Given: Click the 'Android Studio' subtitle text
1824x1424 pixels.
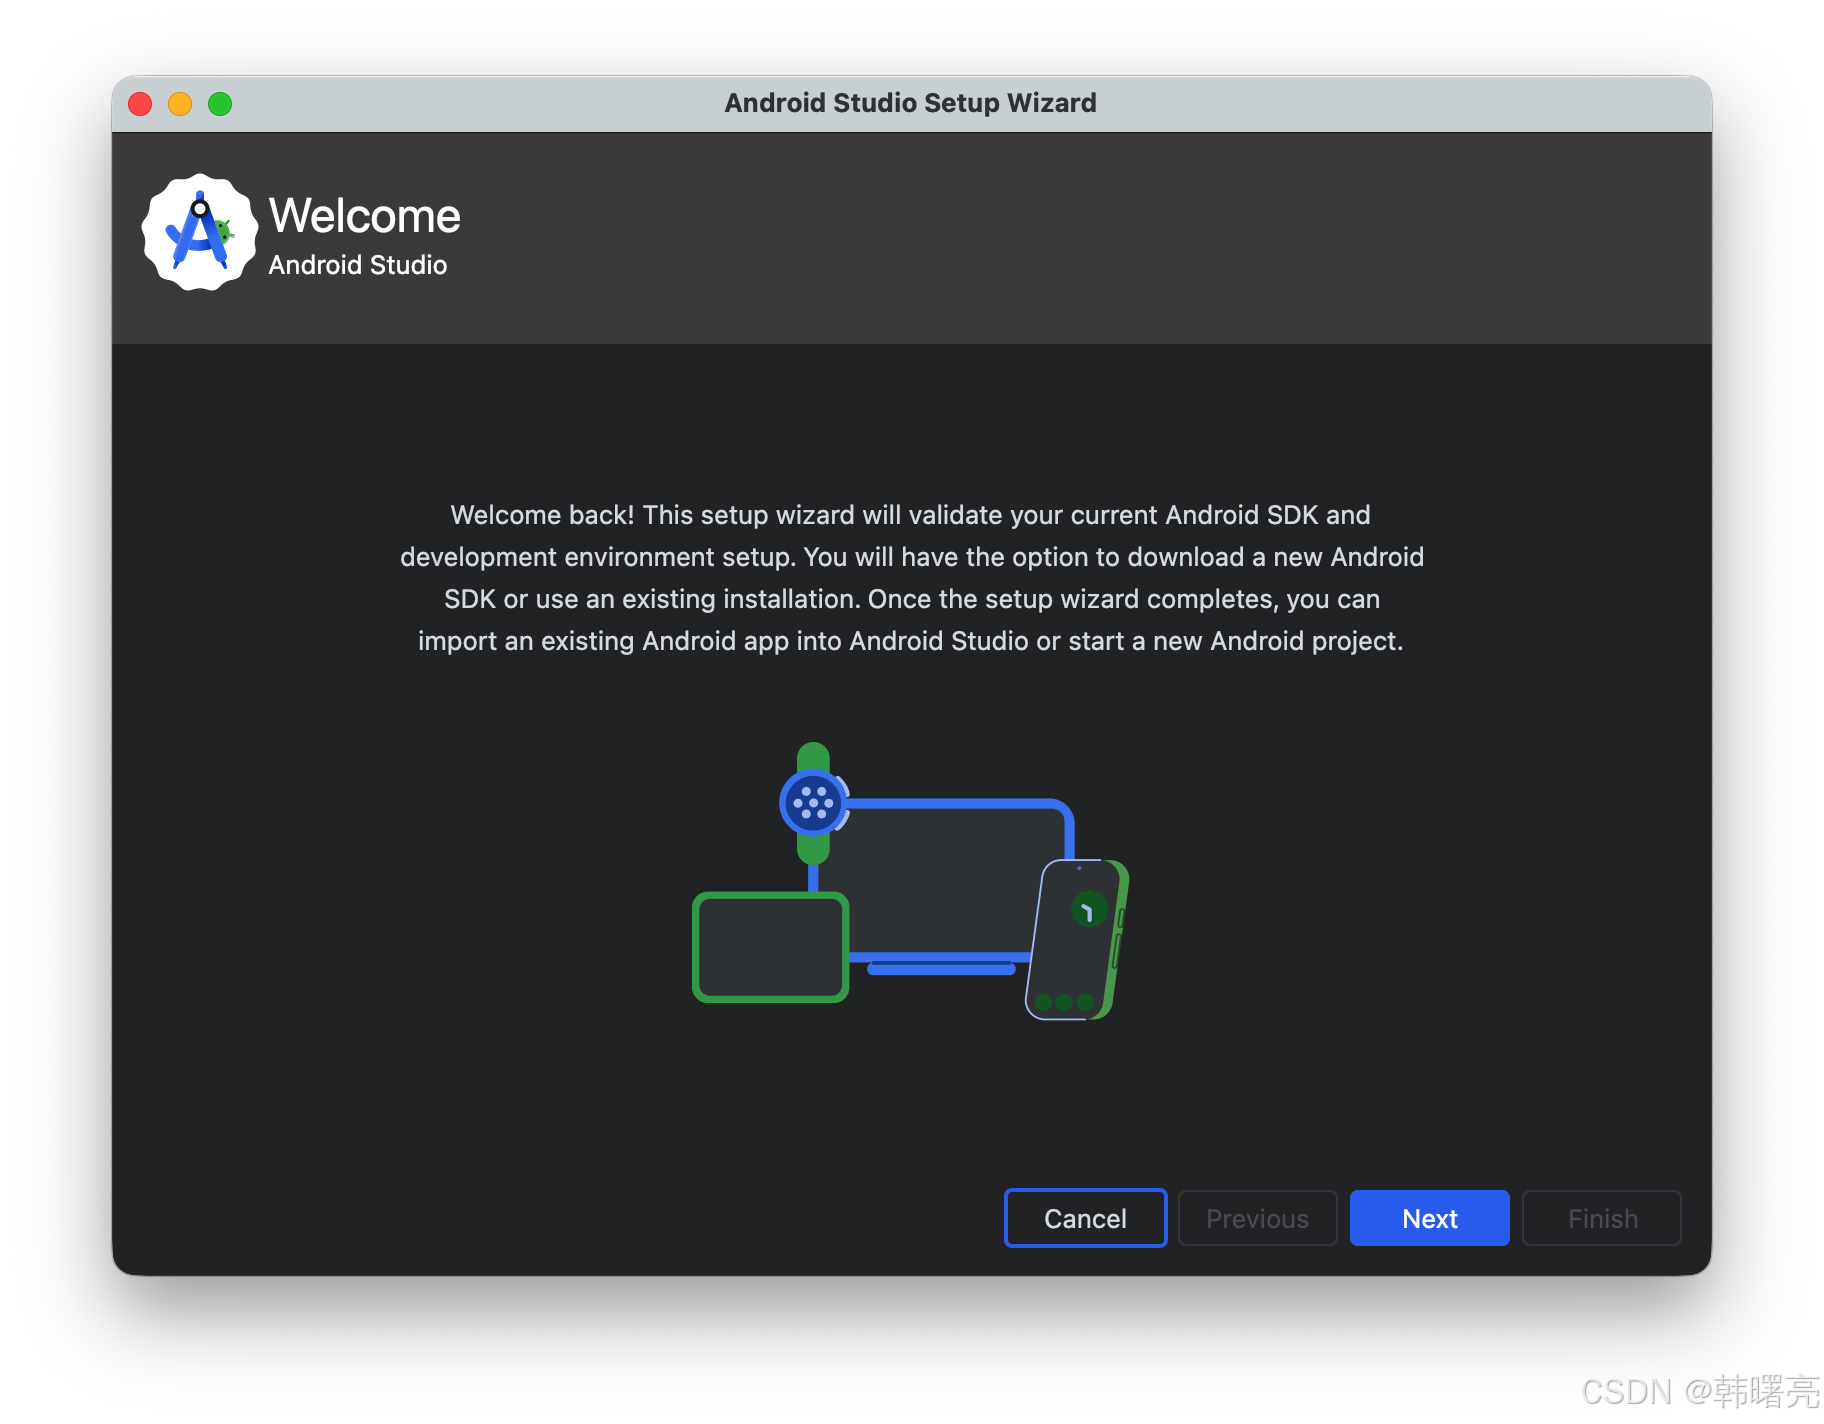Looking at the screenshot, I should coord(358,265).
